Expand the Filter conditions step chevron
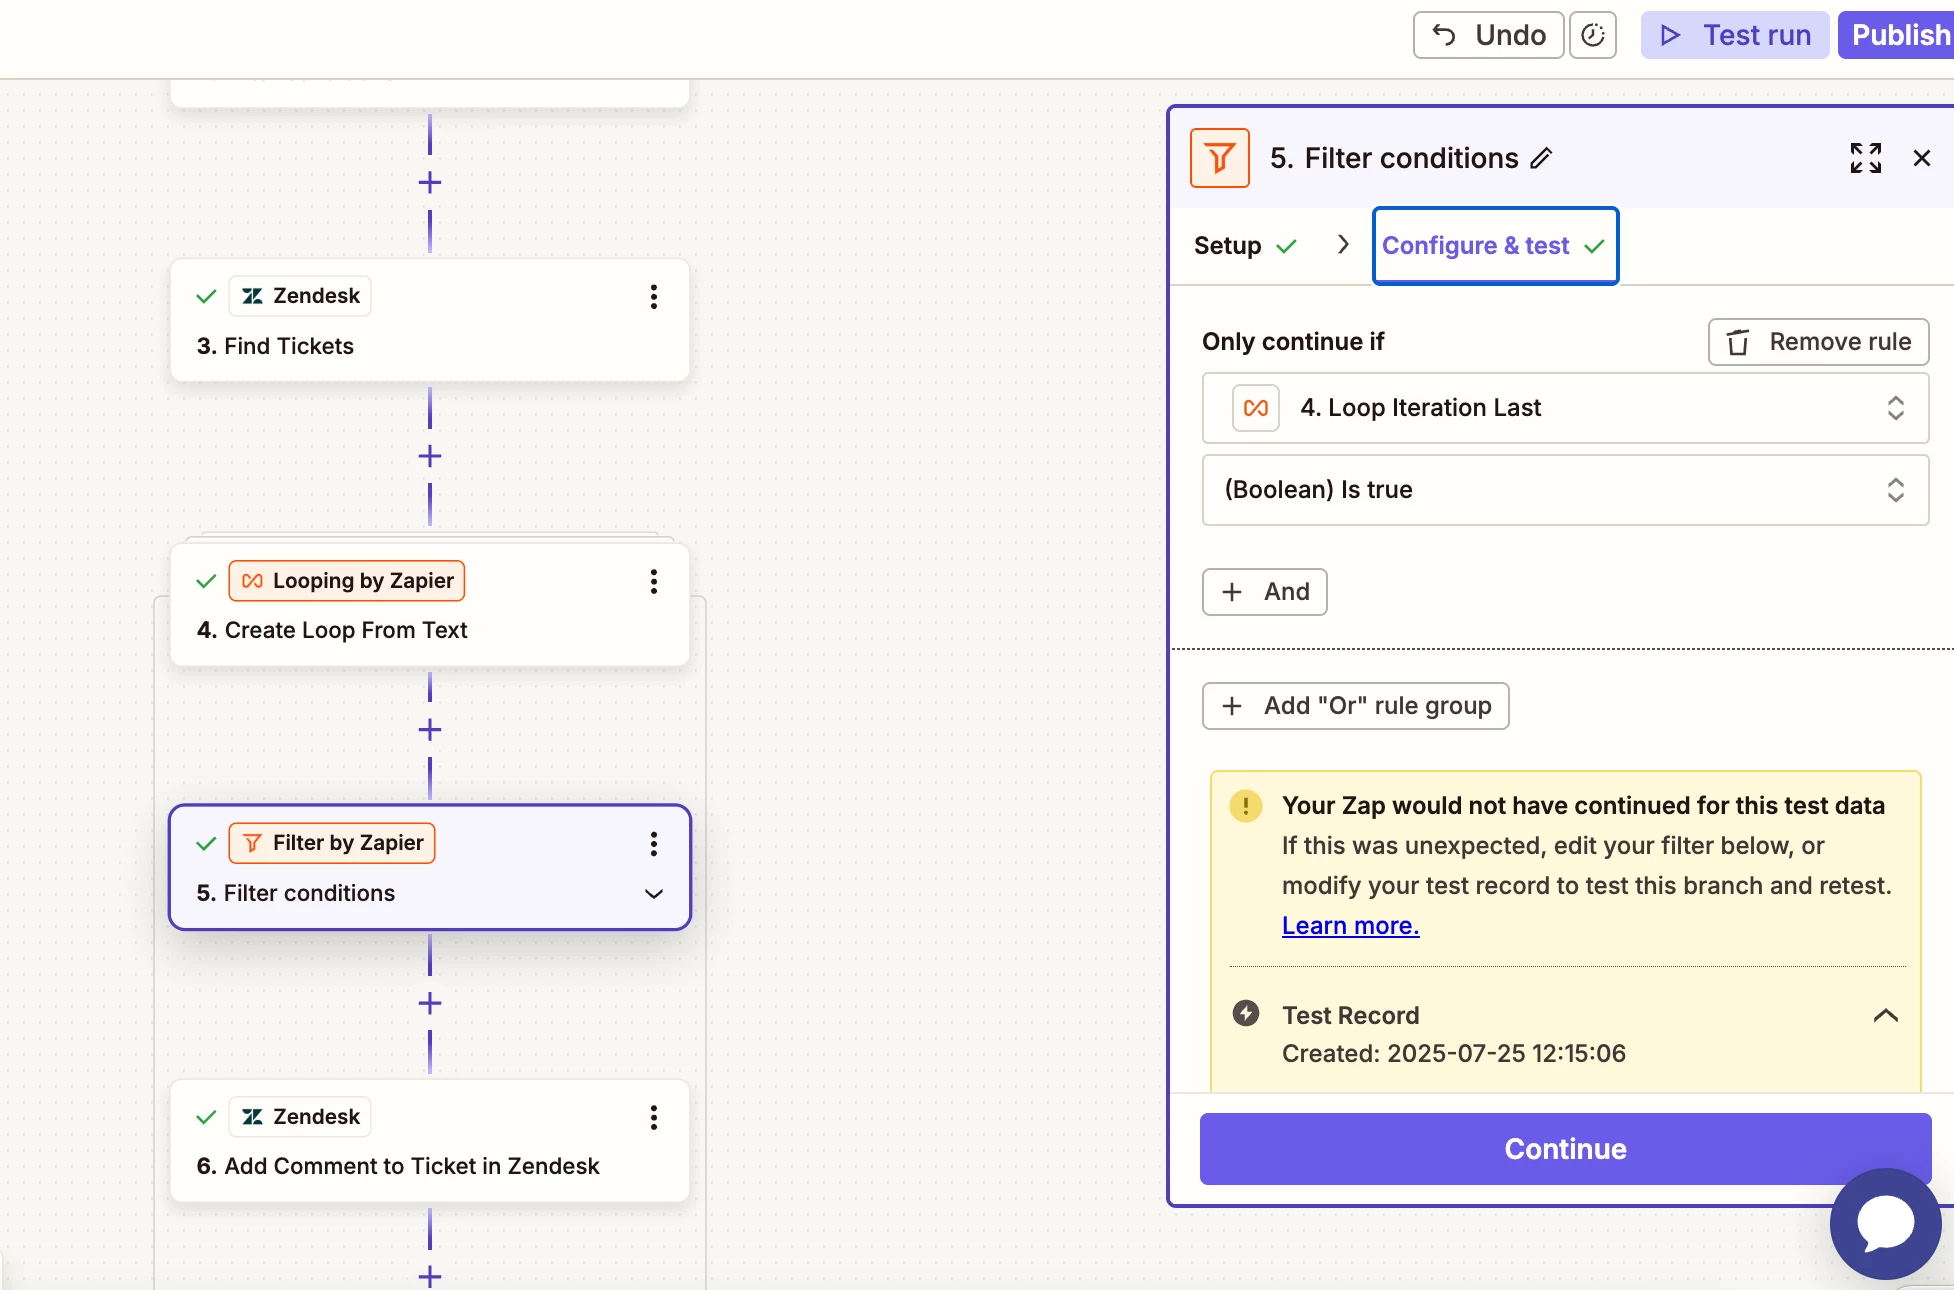The height and width of the screenshot is (1290, 1954). point(653,894)
